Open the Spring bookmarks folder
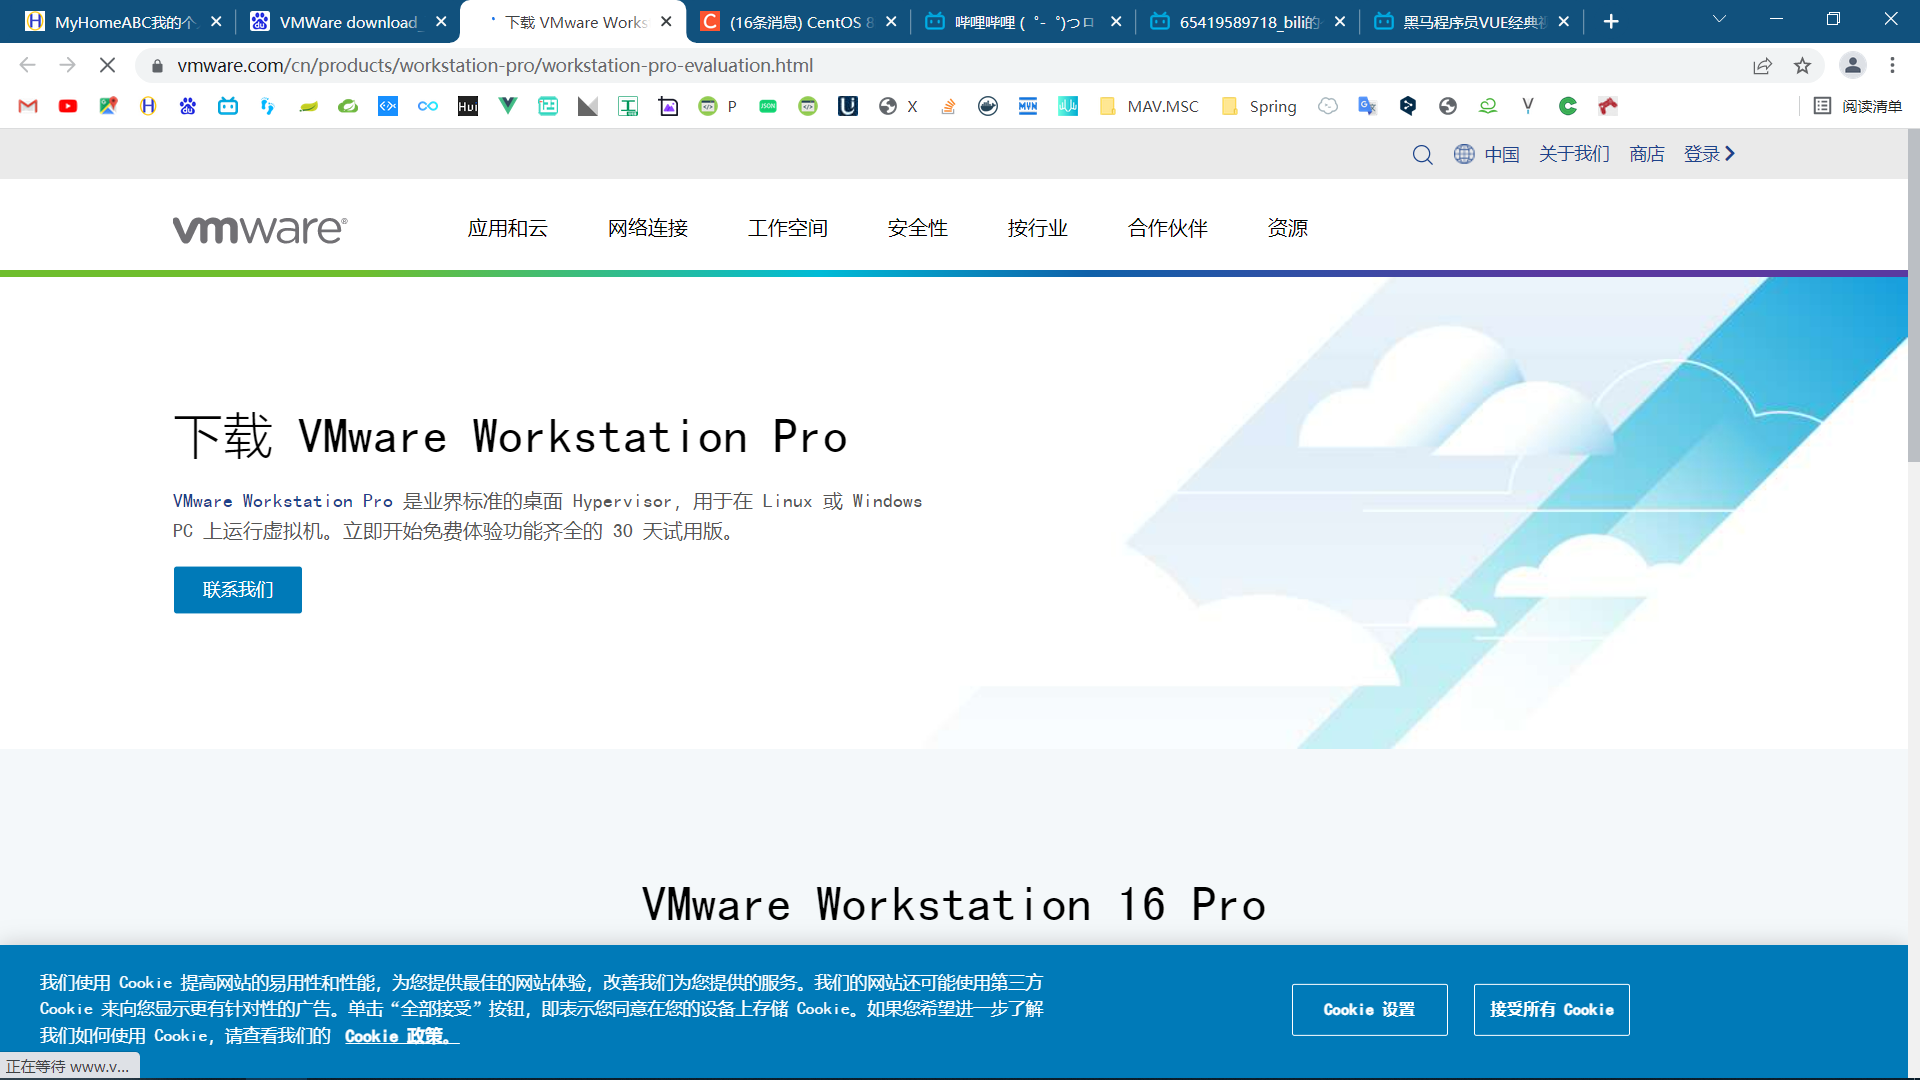 pyautogui.click(x=1259, y=106)
